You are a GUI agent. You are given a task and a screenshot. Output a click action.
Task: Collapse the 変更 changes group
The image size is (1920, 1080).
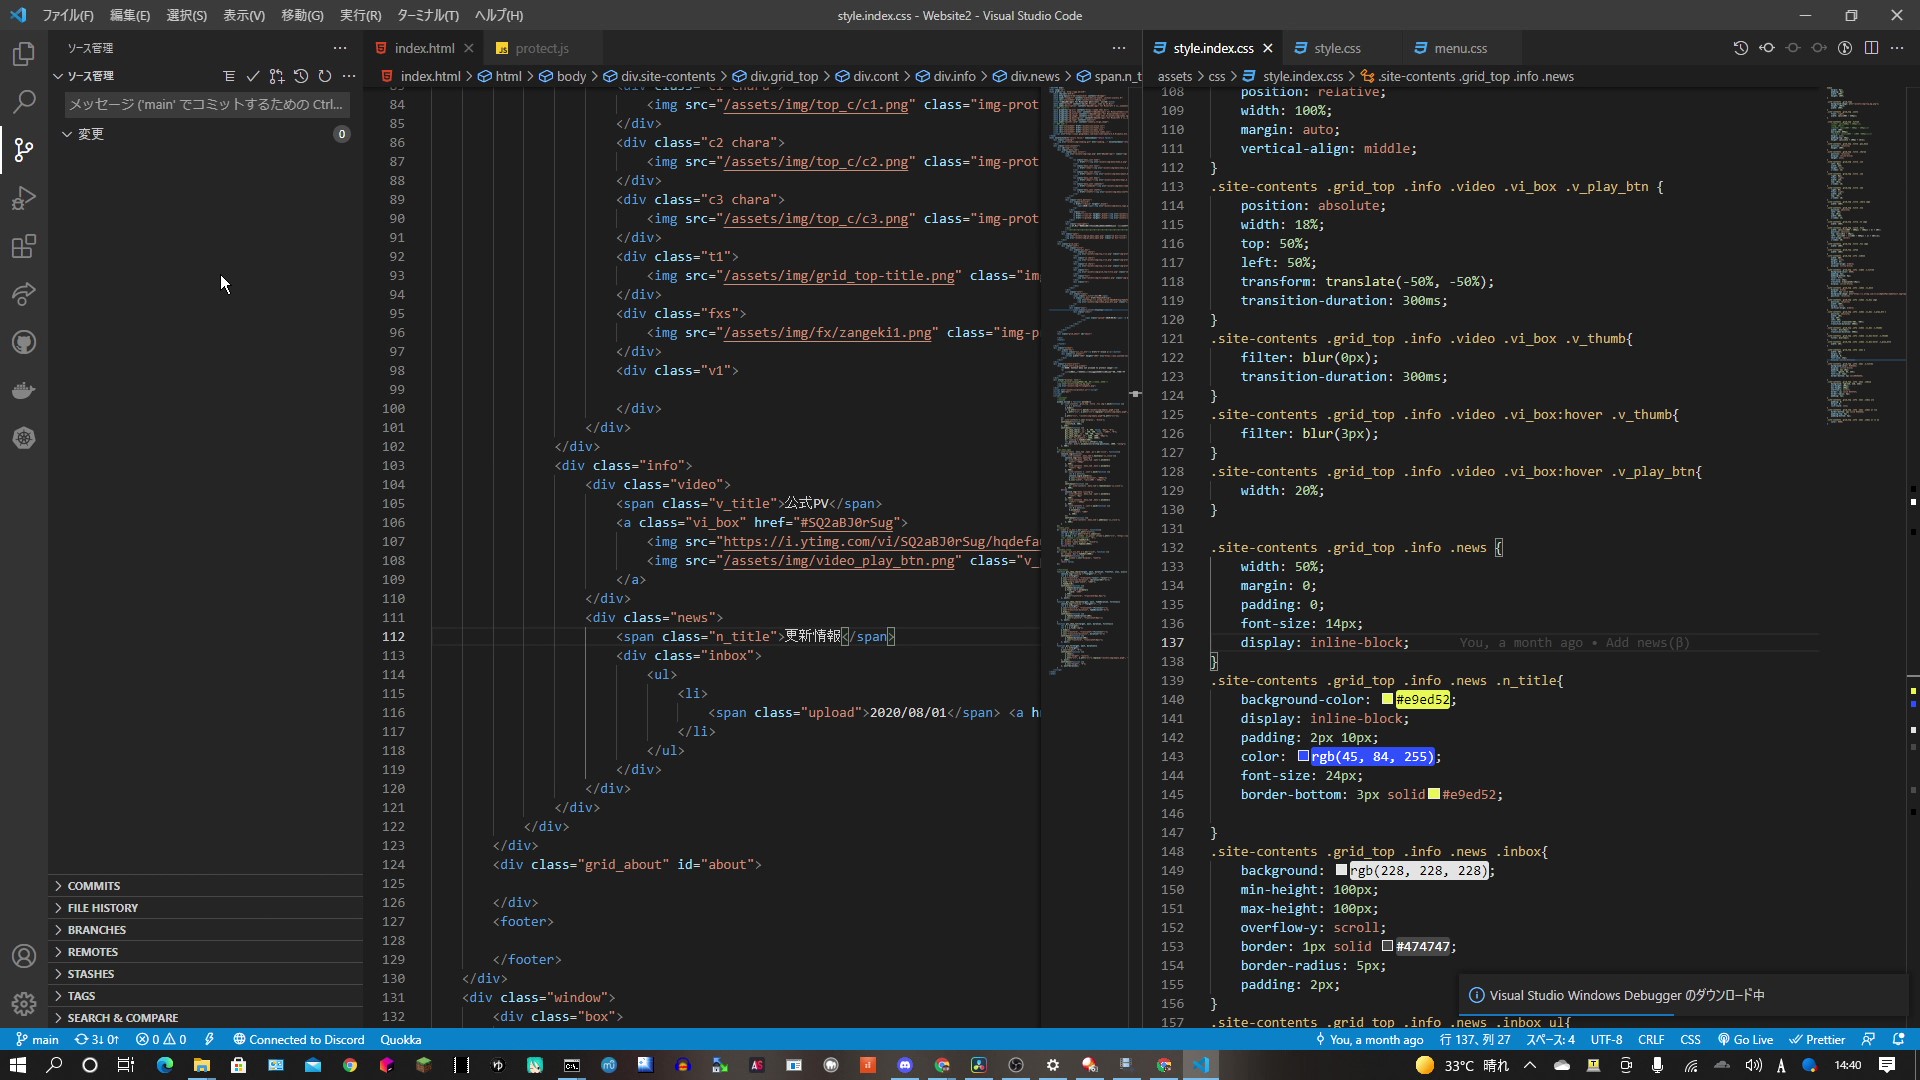tap(67, 134)
